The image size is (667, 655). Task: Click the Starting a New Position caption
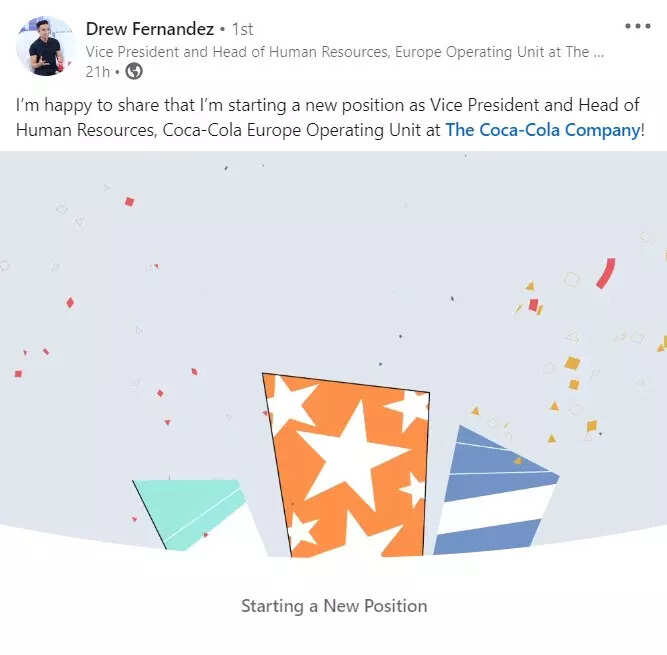coord(334,606)
